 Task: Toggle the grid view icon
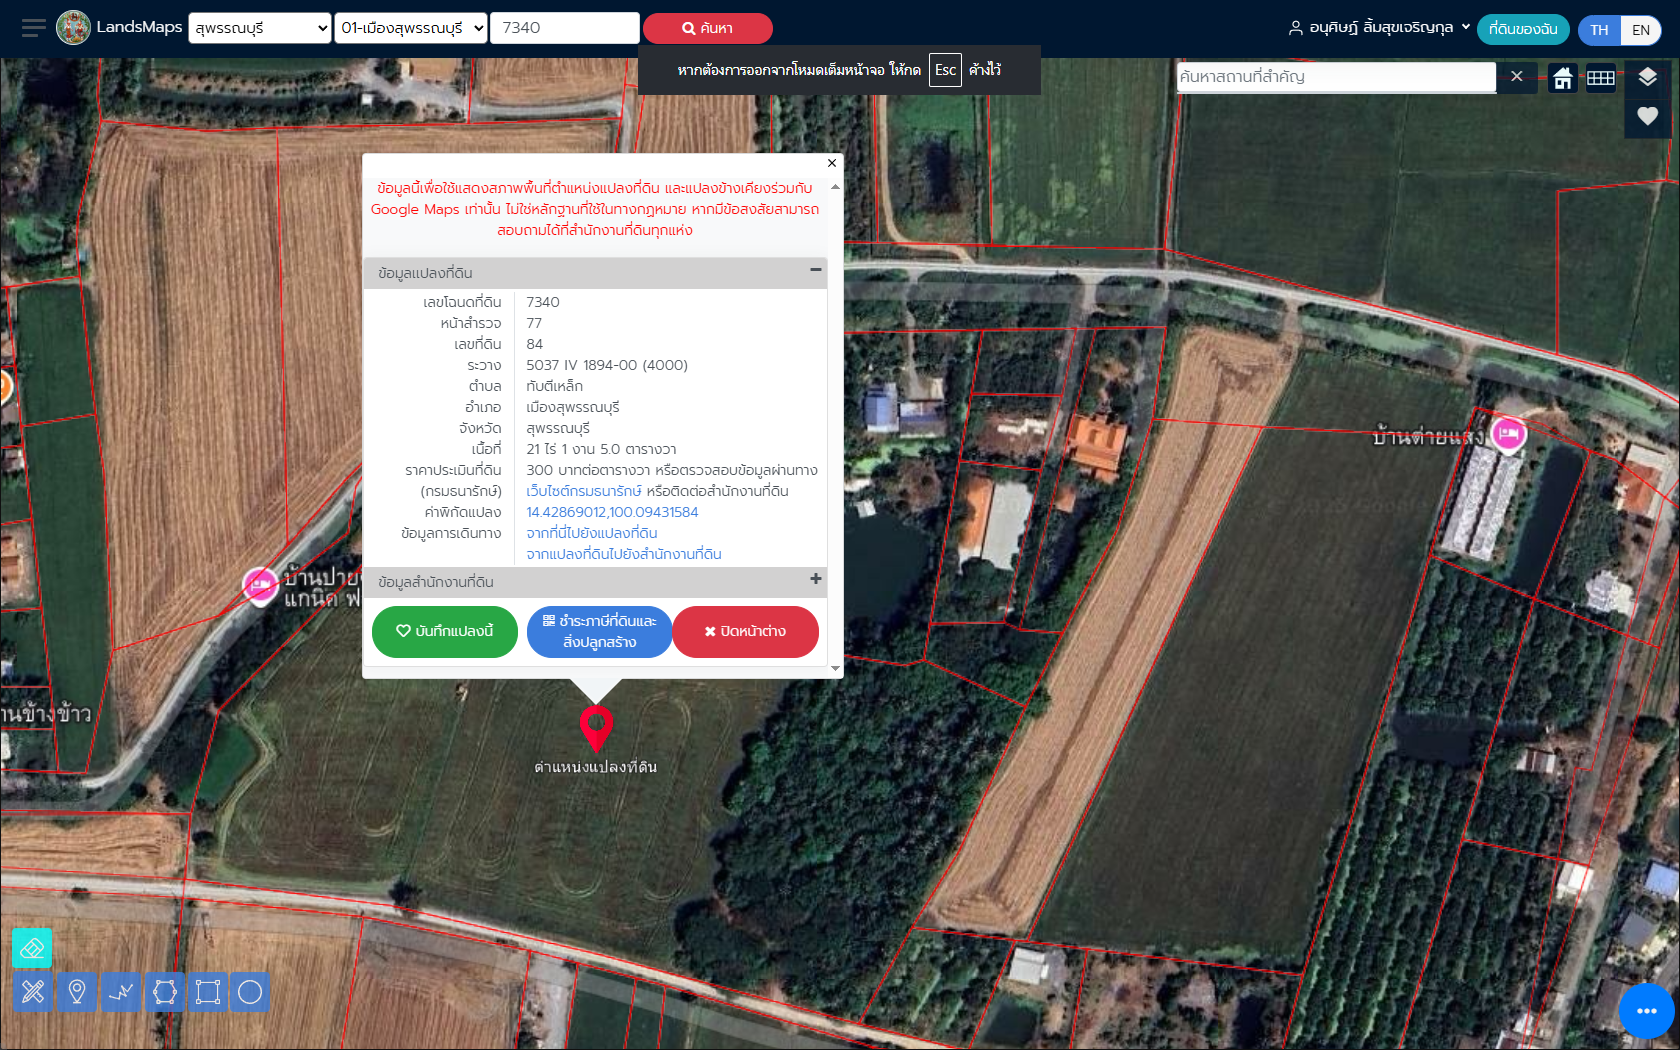tap(1601, 77)
